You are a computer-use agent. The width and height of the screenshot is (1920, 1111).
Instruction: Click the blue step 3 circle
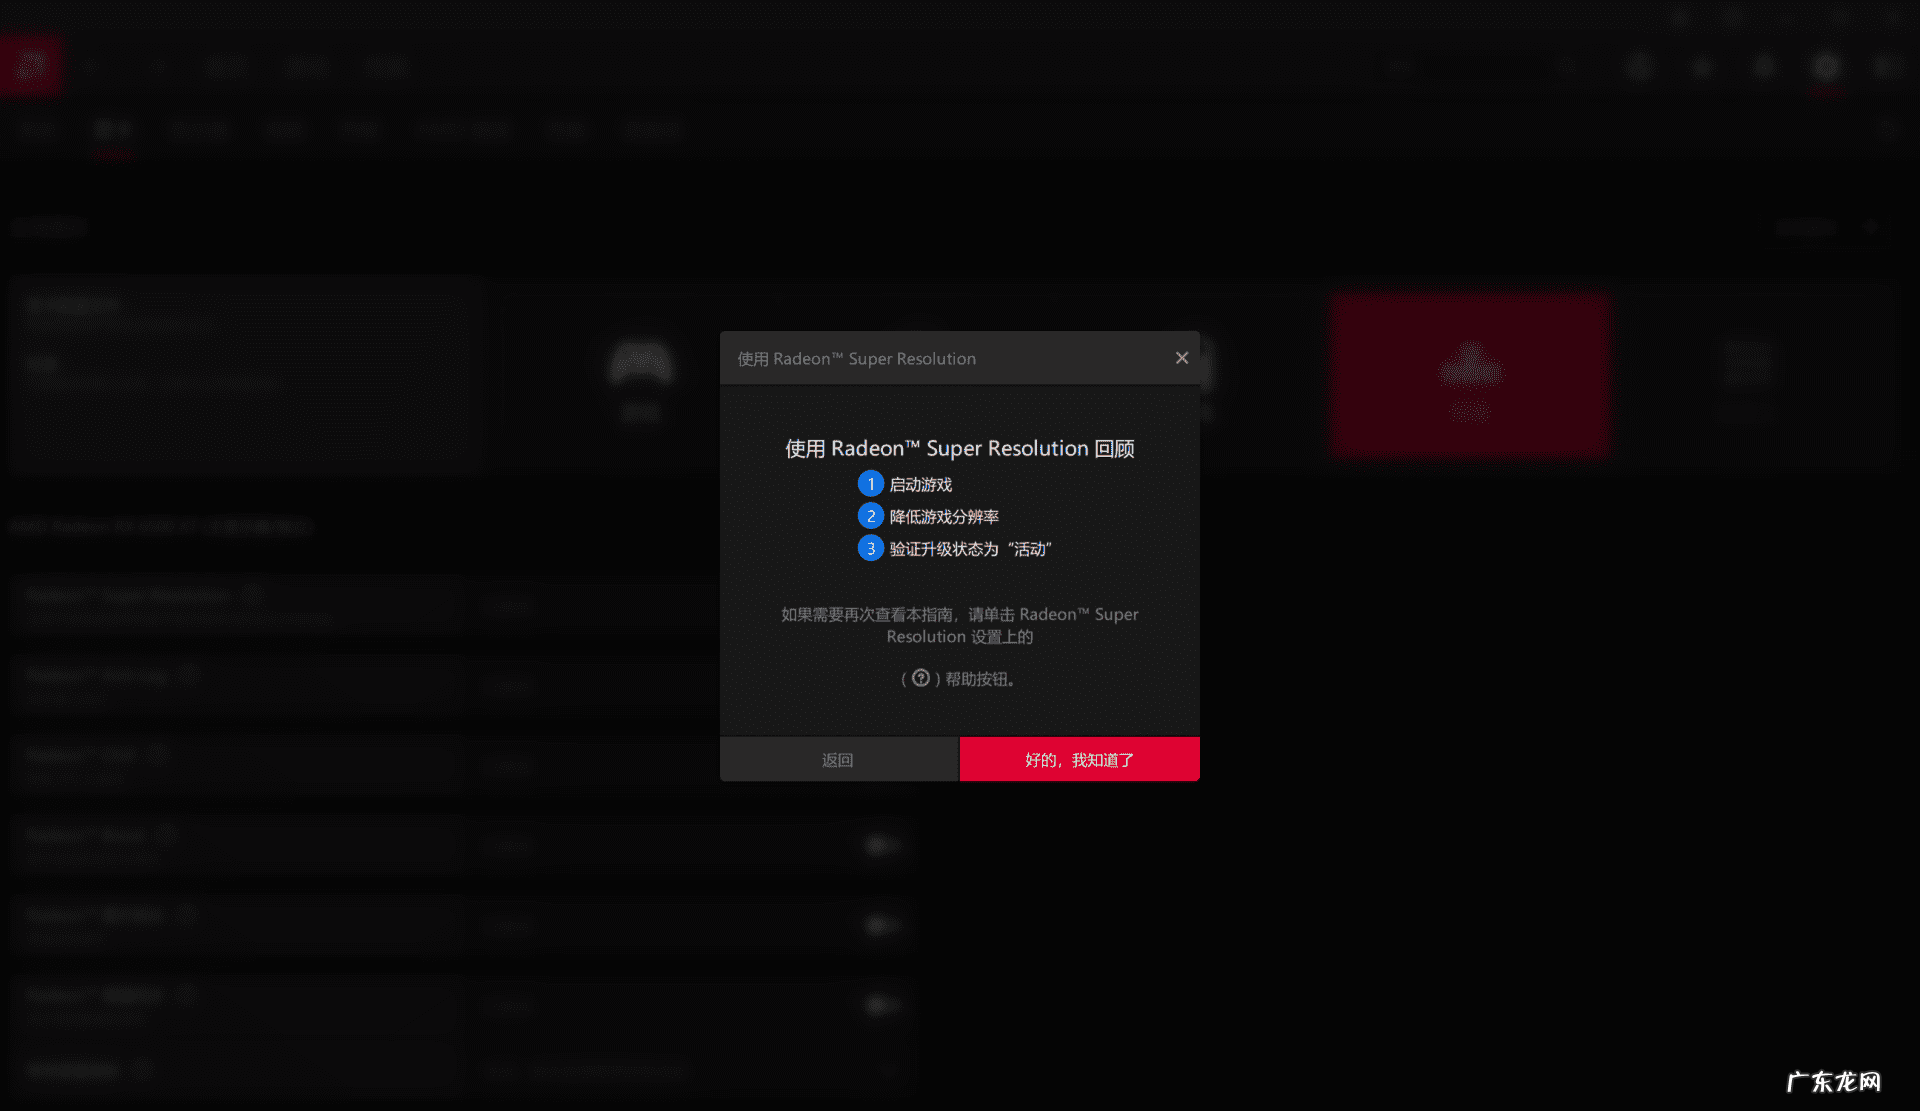click(x=870, y=548)
